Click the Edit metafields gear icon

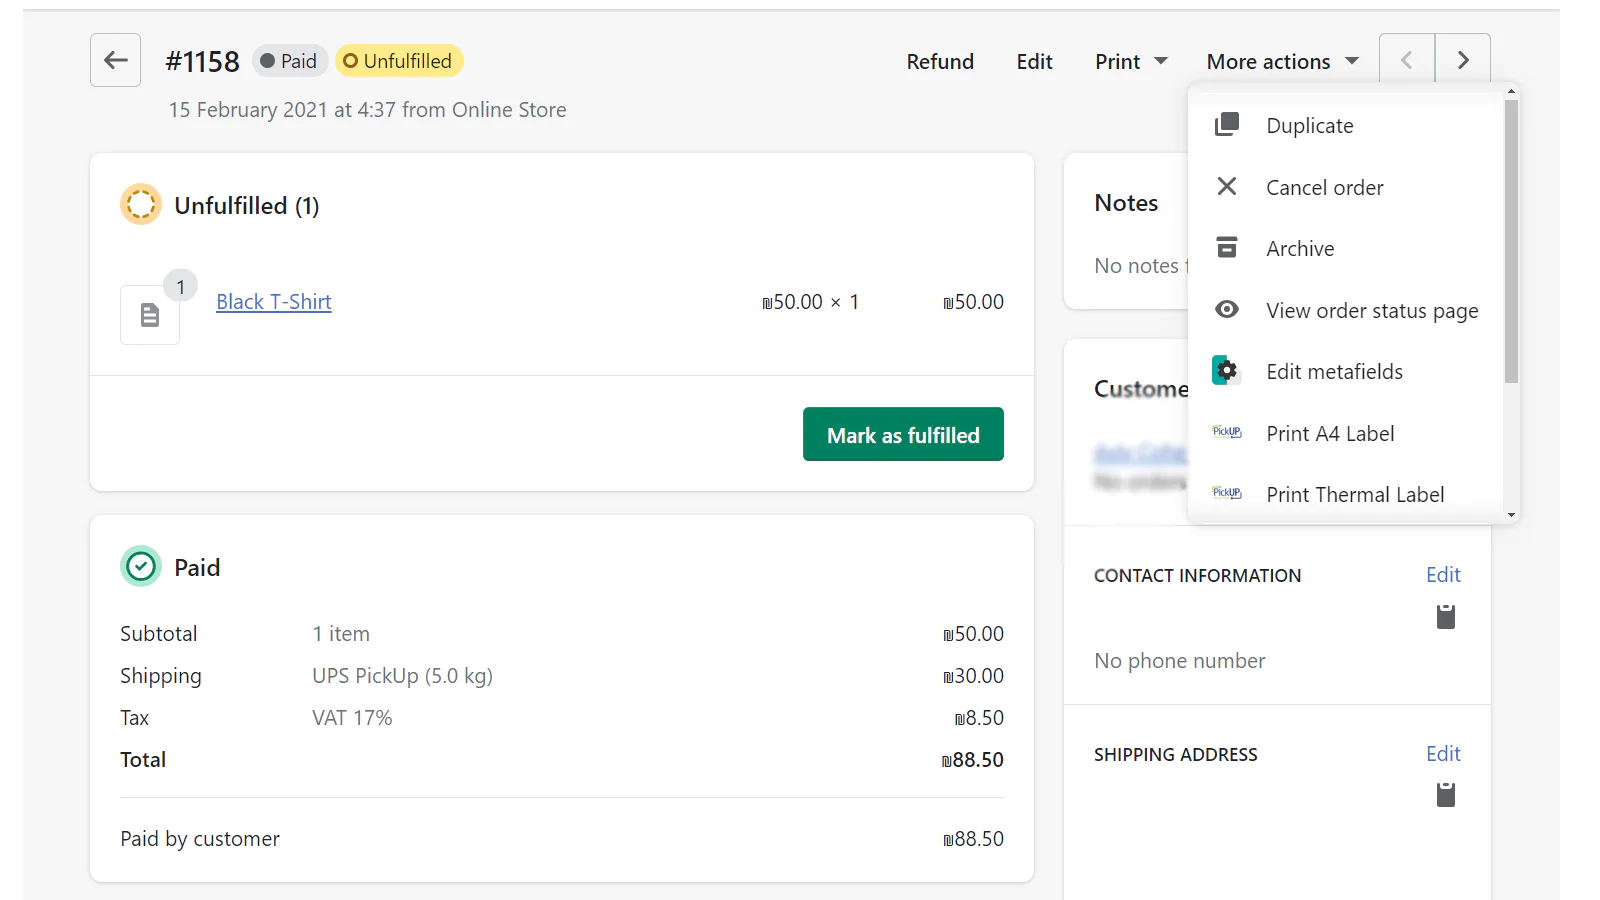1226,371
